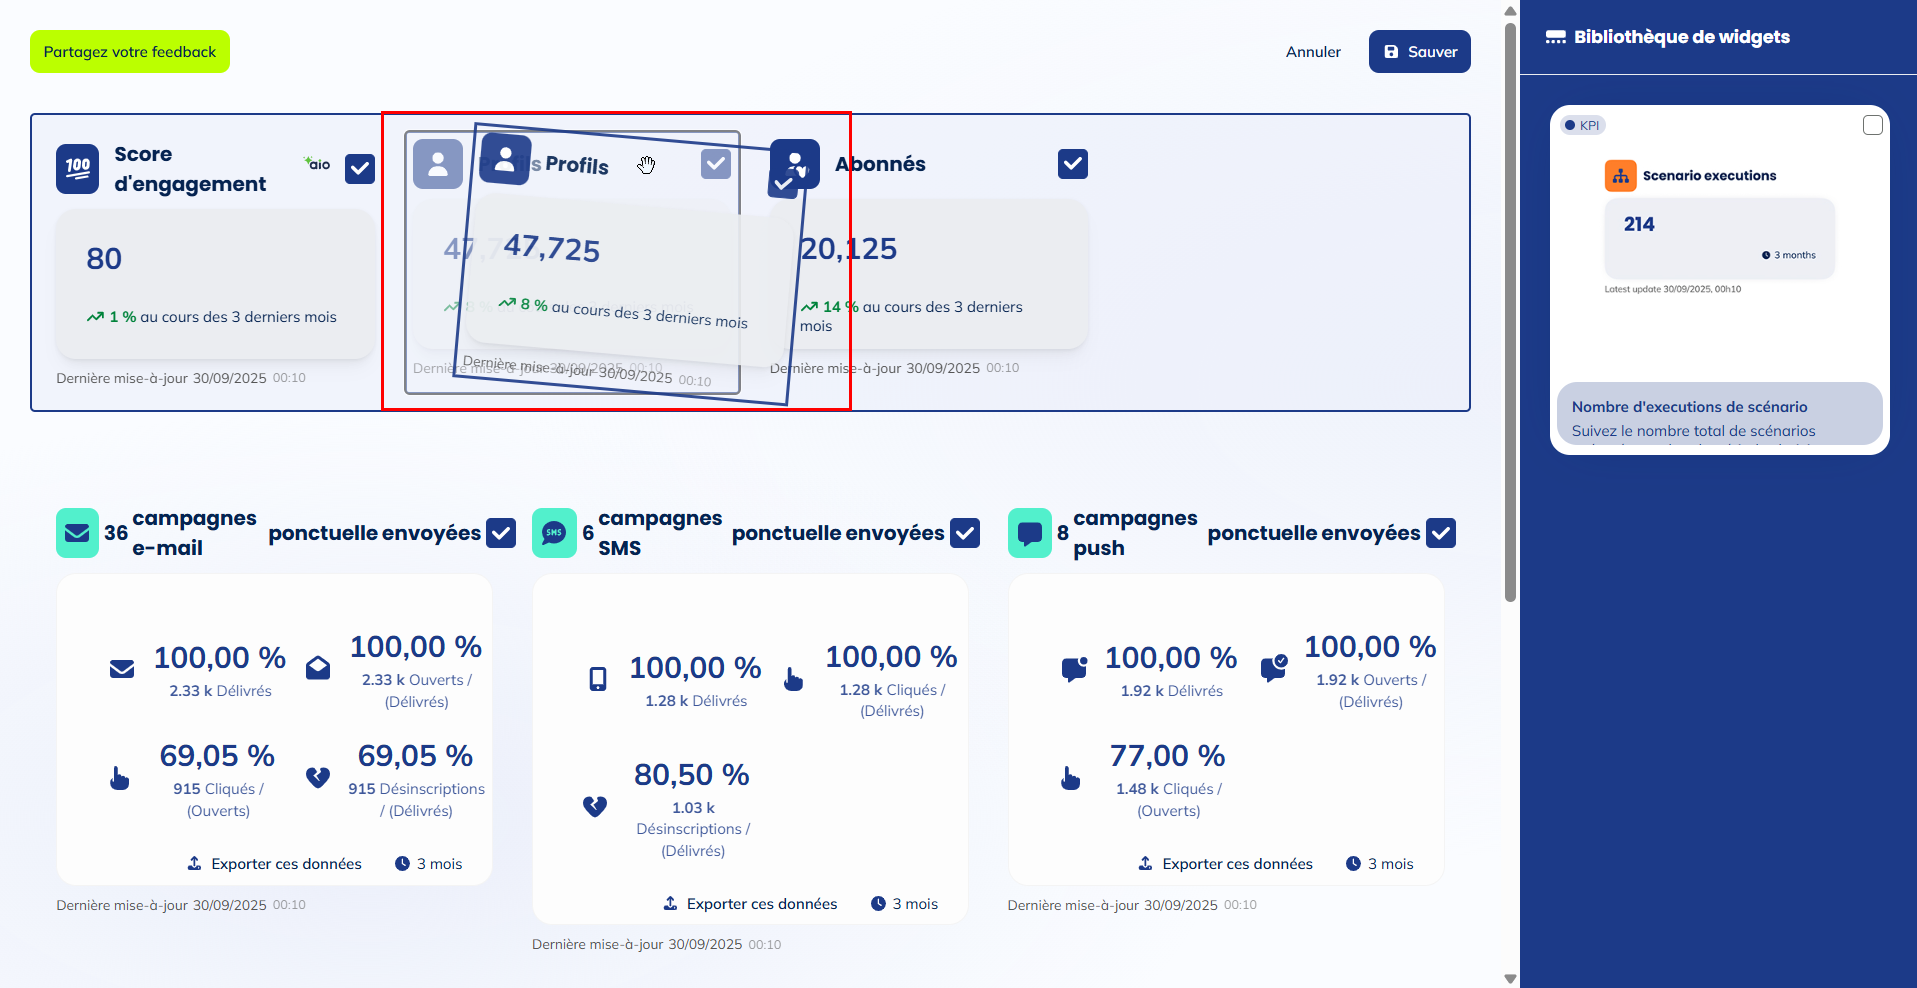Click the orange Scenario executions icon
Viewport: 1917px width, 988px height.
coord(1620,174)
